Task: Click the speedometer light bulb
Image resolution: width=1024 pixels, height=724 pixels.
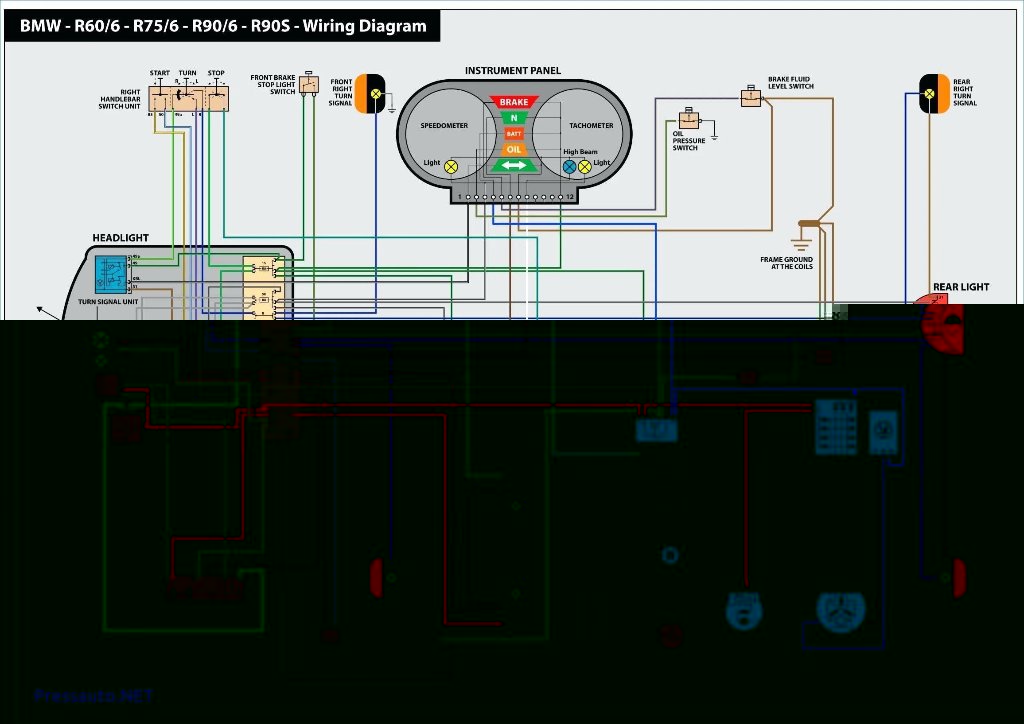Action: pos(451,167)
